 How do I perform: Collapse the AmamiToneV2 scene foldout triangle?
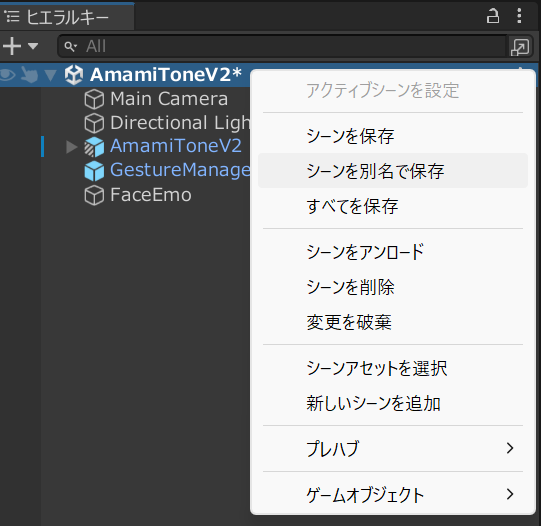[50, 75]
